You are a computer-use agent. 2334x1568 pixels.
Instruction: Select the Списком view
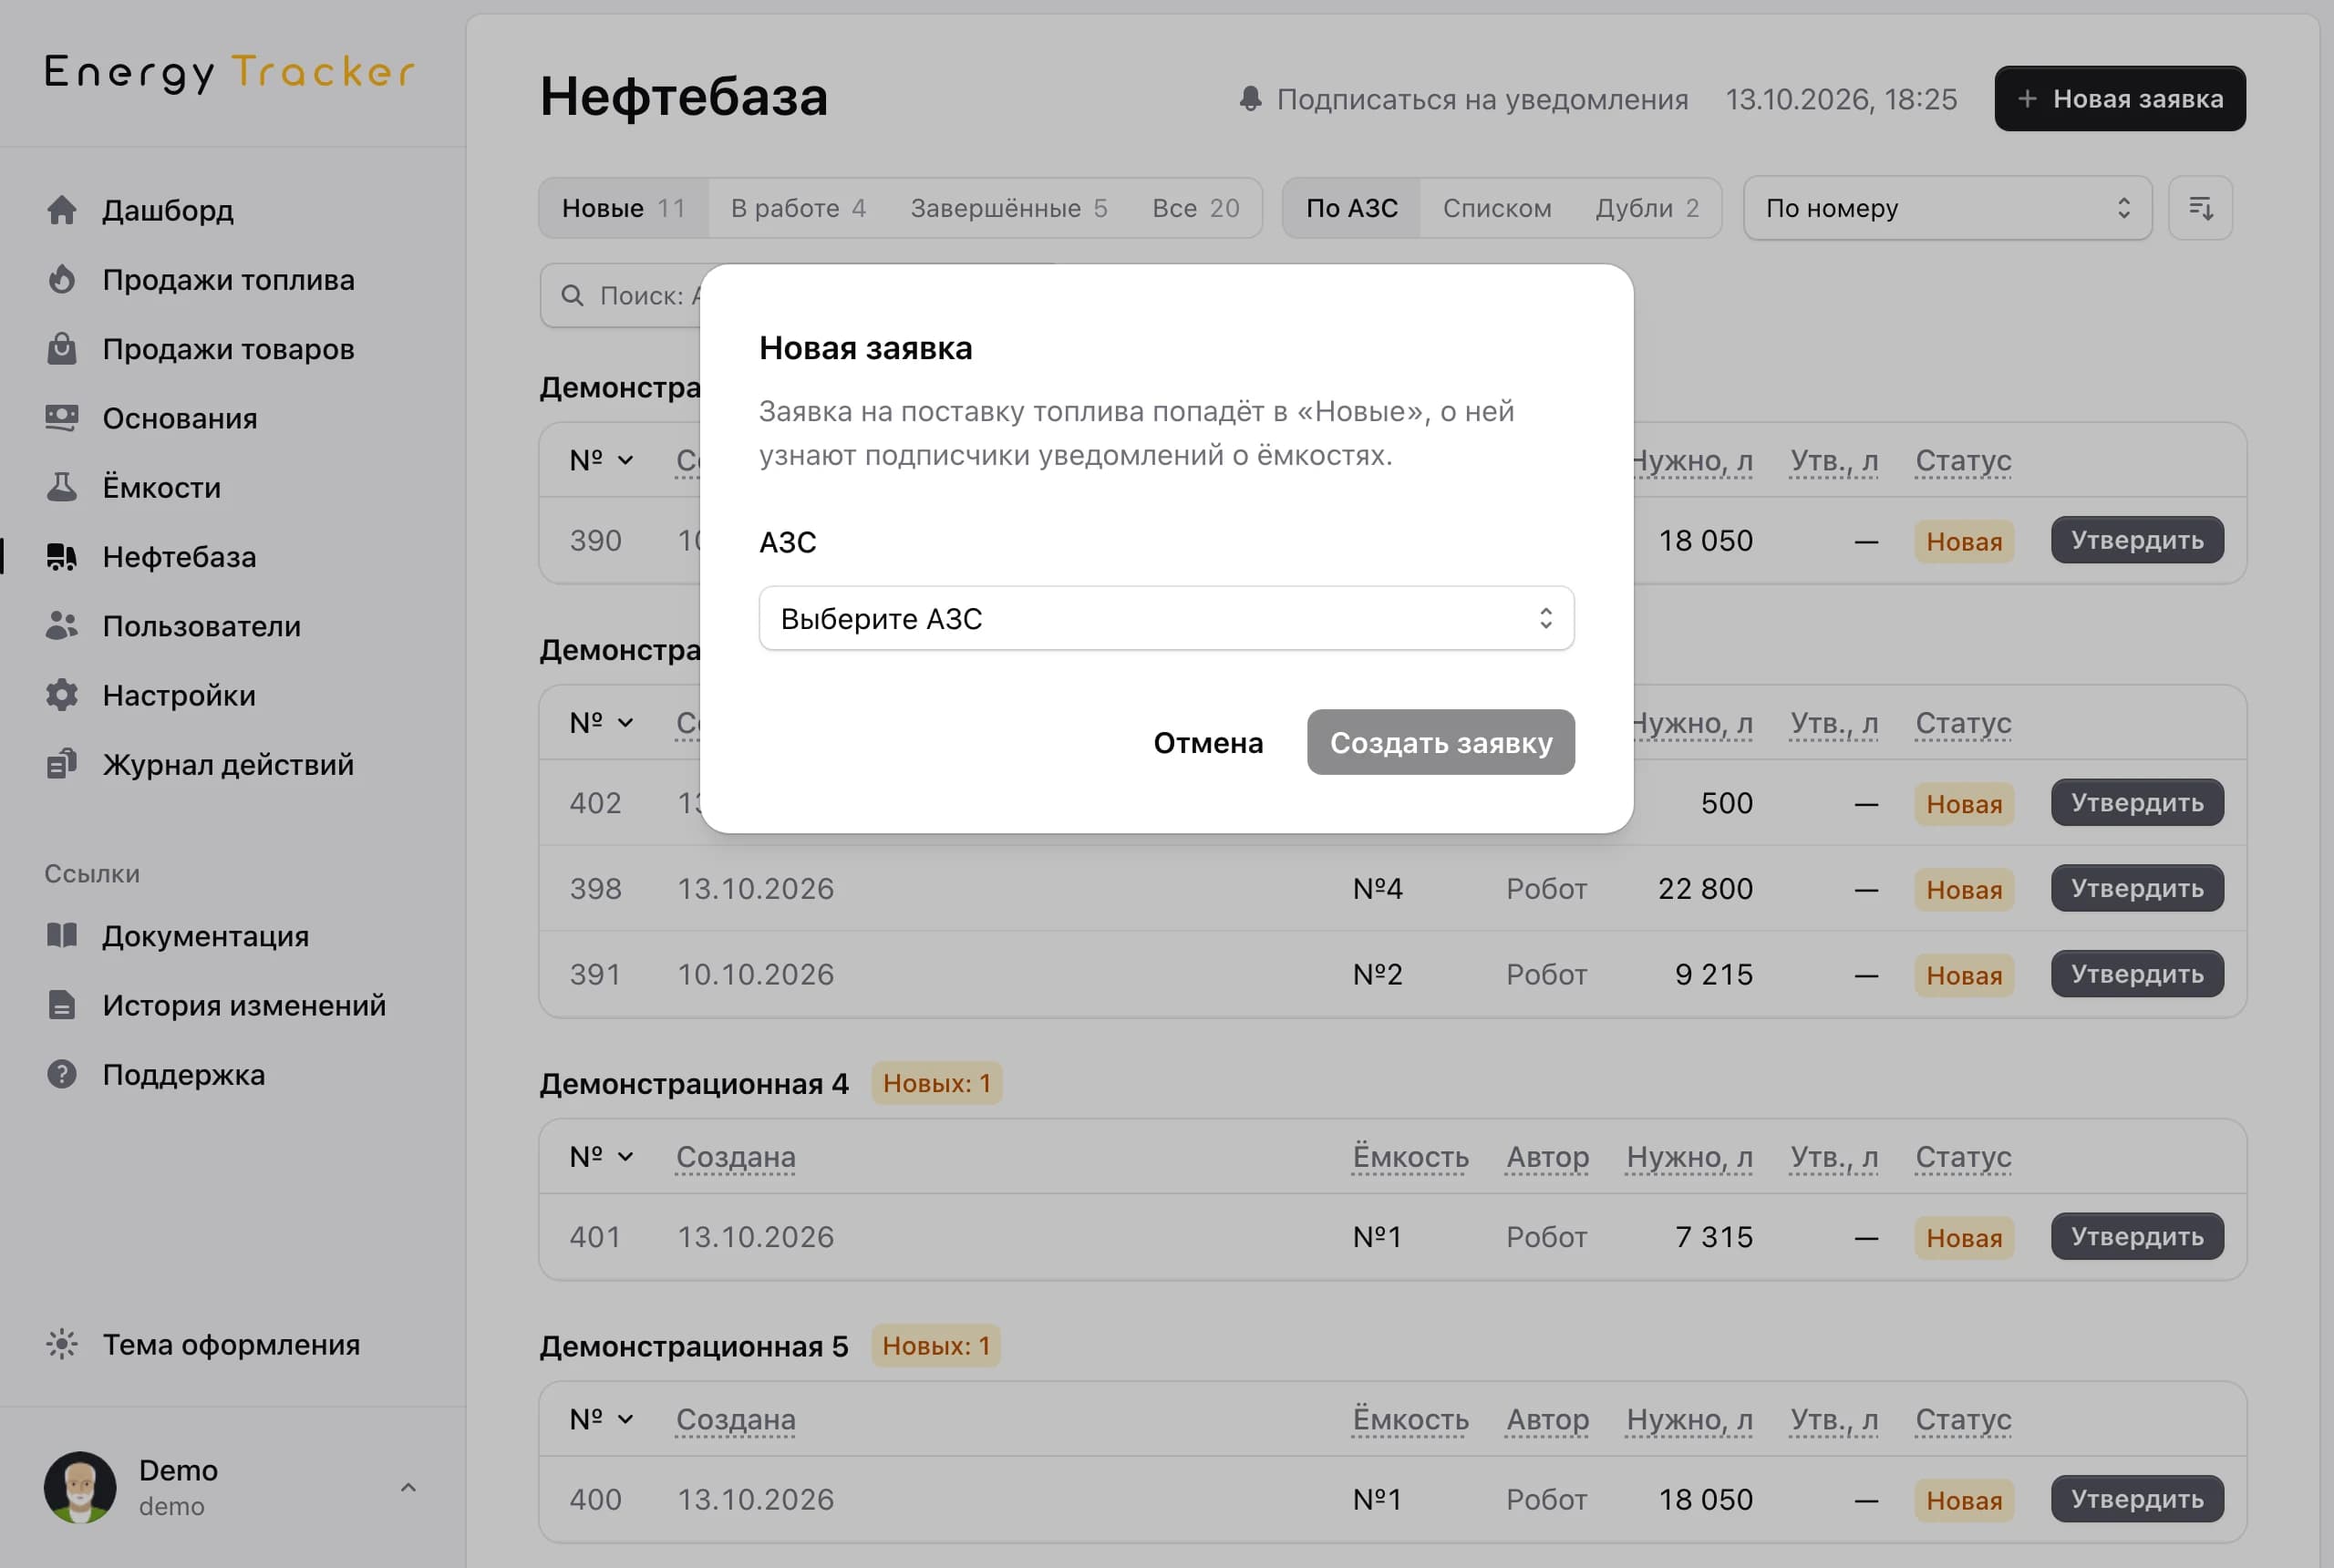tap(1497, 208)
